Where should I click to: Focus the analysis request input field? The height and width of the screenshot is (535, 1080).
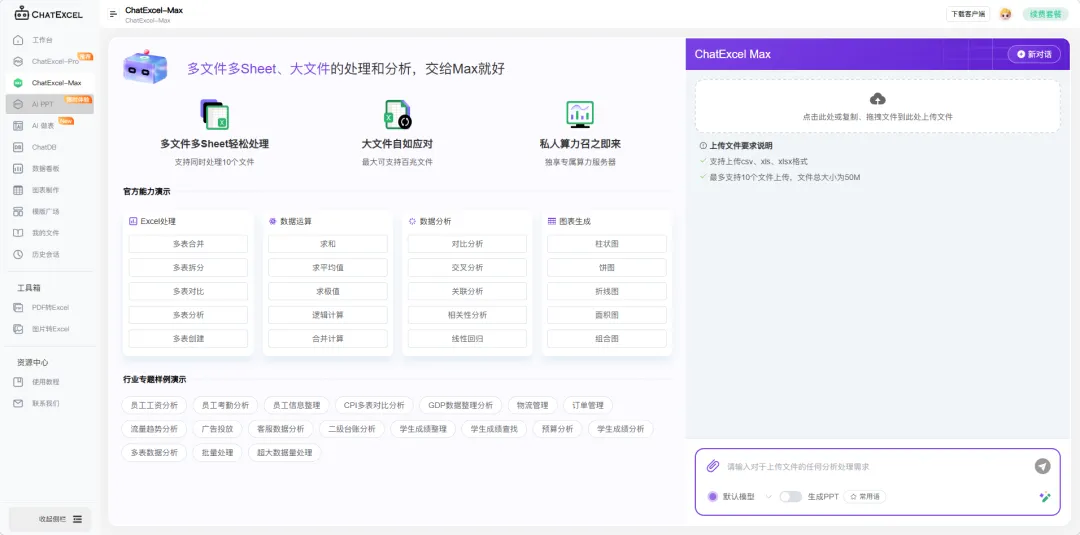[875, 467]
